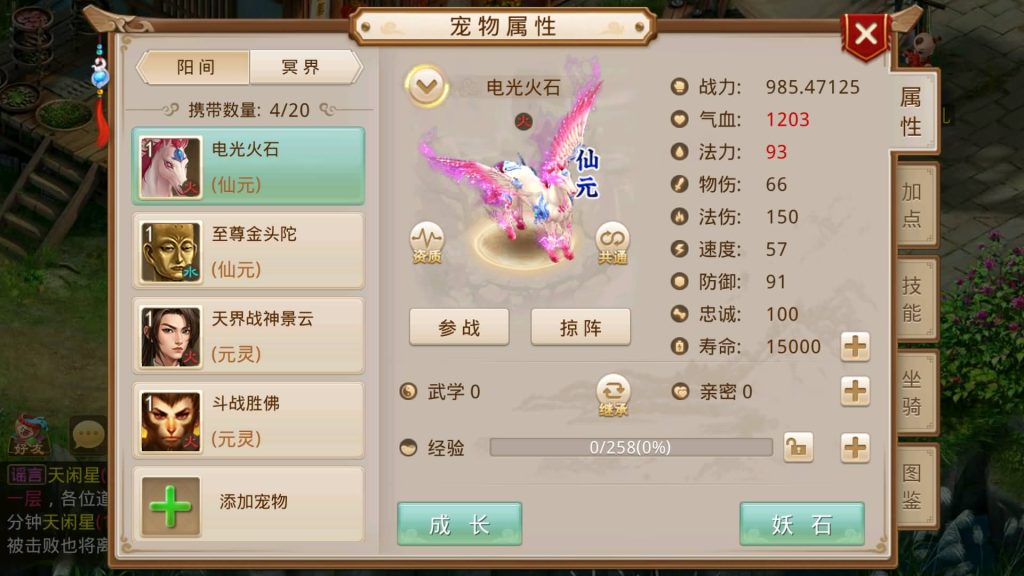Expand the pet name dropdown arrow
The width and height of the screenshot is (1024, 576).
point(426,86)
